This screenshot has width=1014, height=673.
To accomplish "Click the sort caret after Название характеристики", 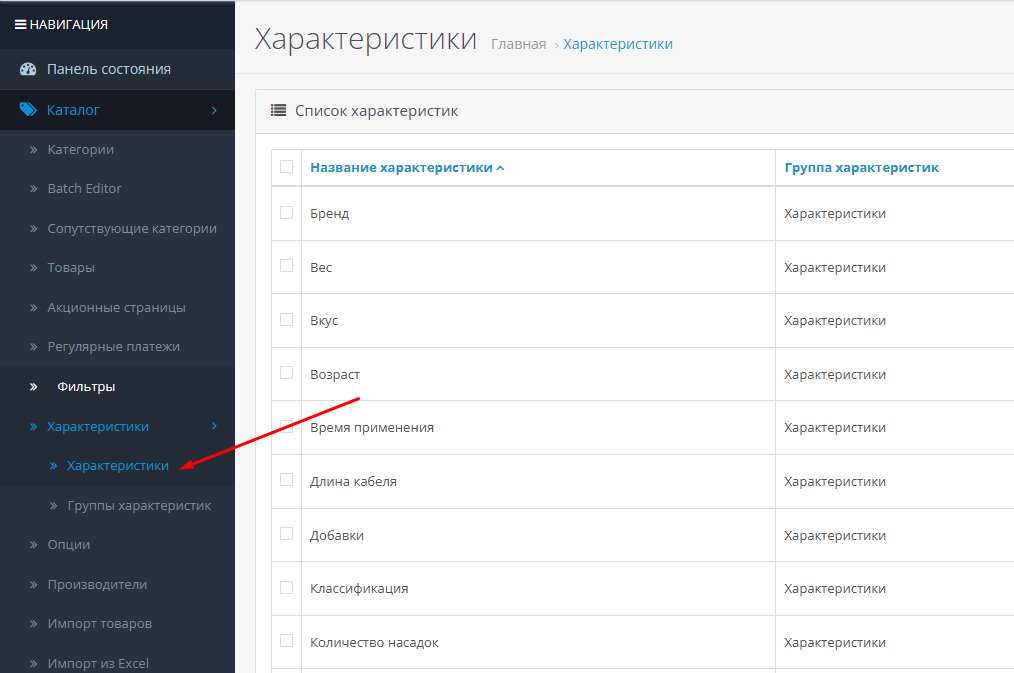I will point(500,168).
